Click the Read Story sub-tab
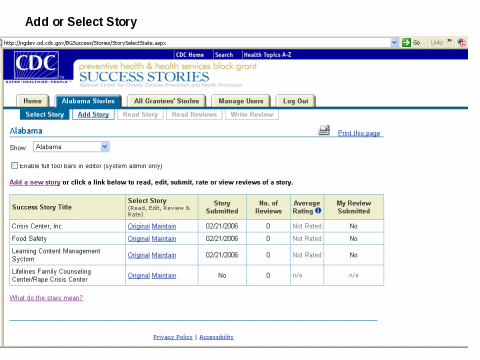This screenshot has height=360, width=480. (140, 115)
